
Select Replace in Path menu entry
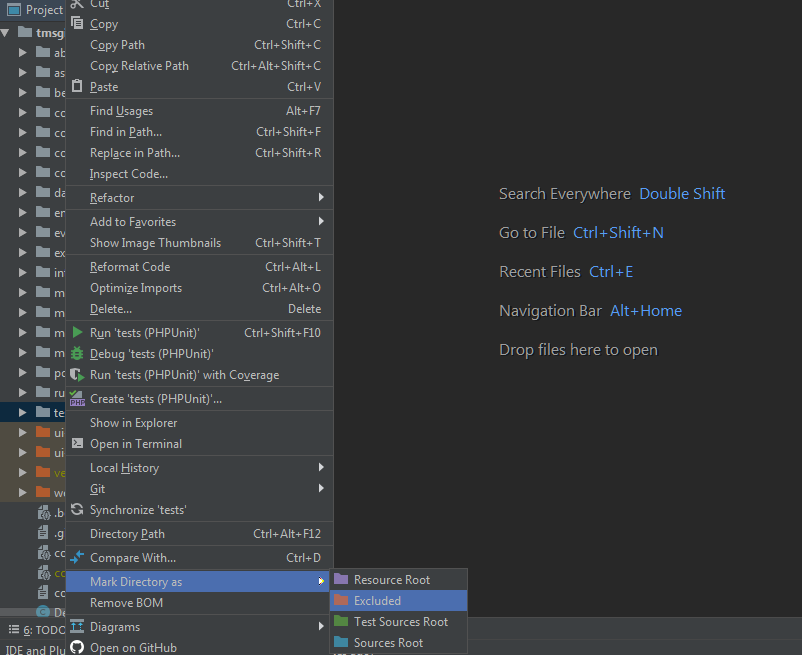click(199, 153)
